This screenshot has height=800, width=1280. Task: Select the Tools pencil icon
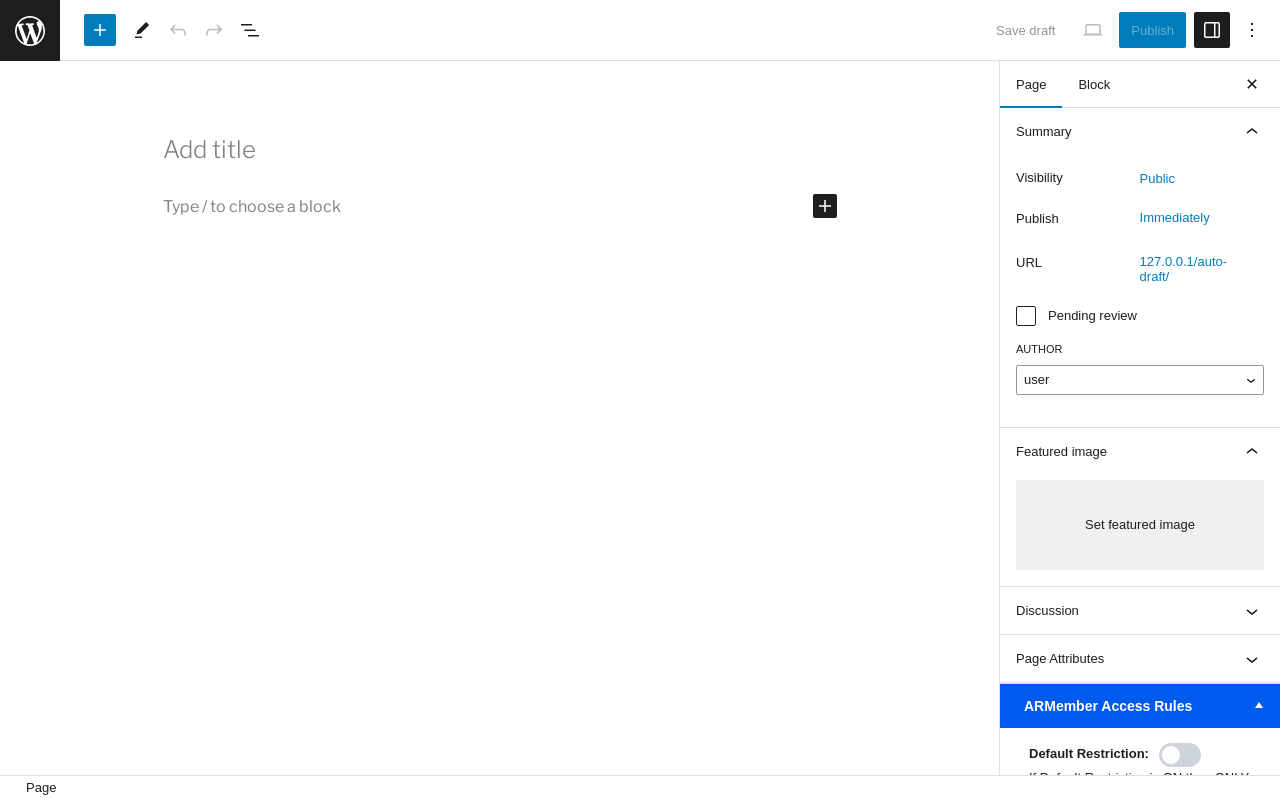point(142,30)
